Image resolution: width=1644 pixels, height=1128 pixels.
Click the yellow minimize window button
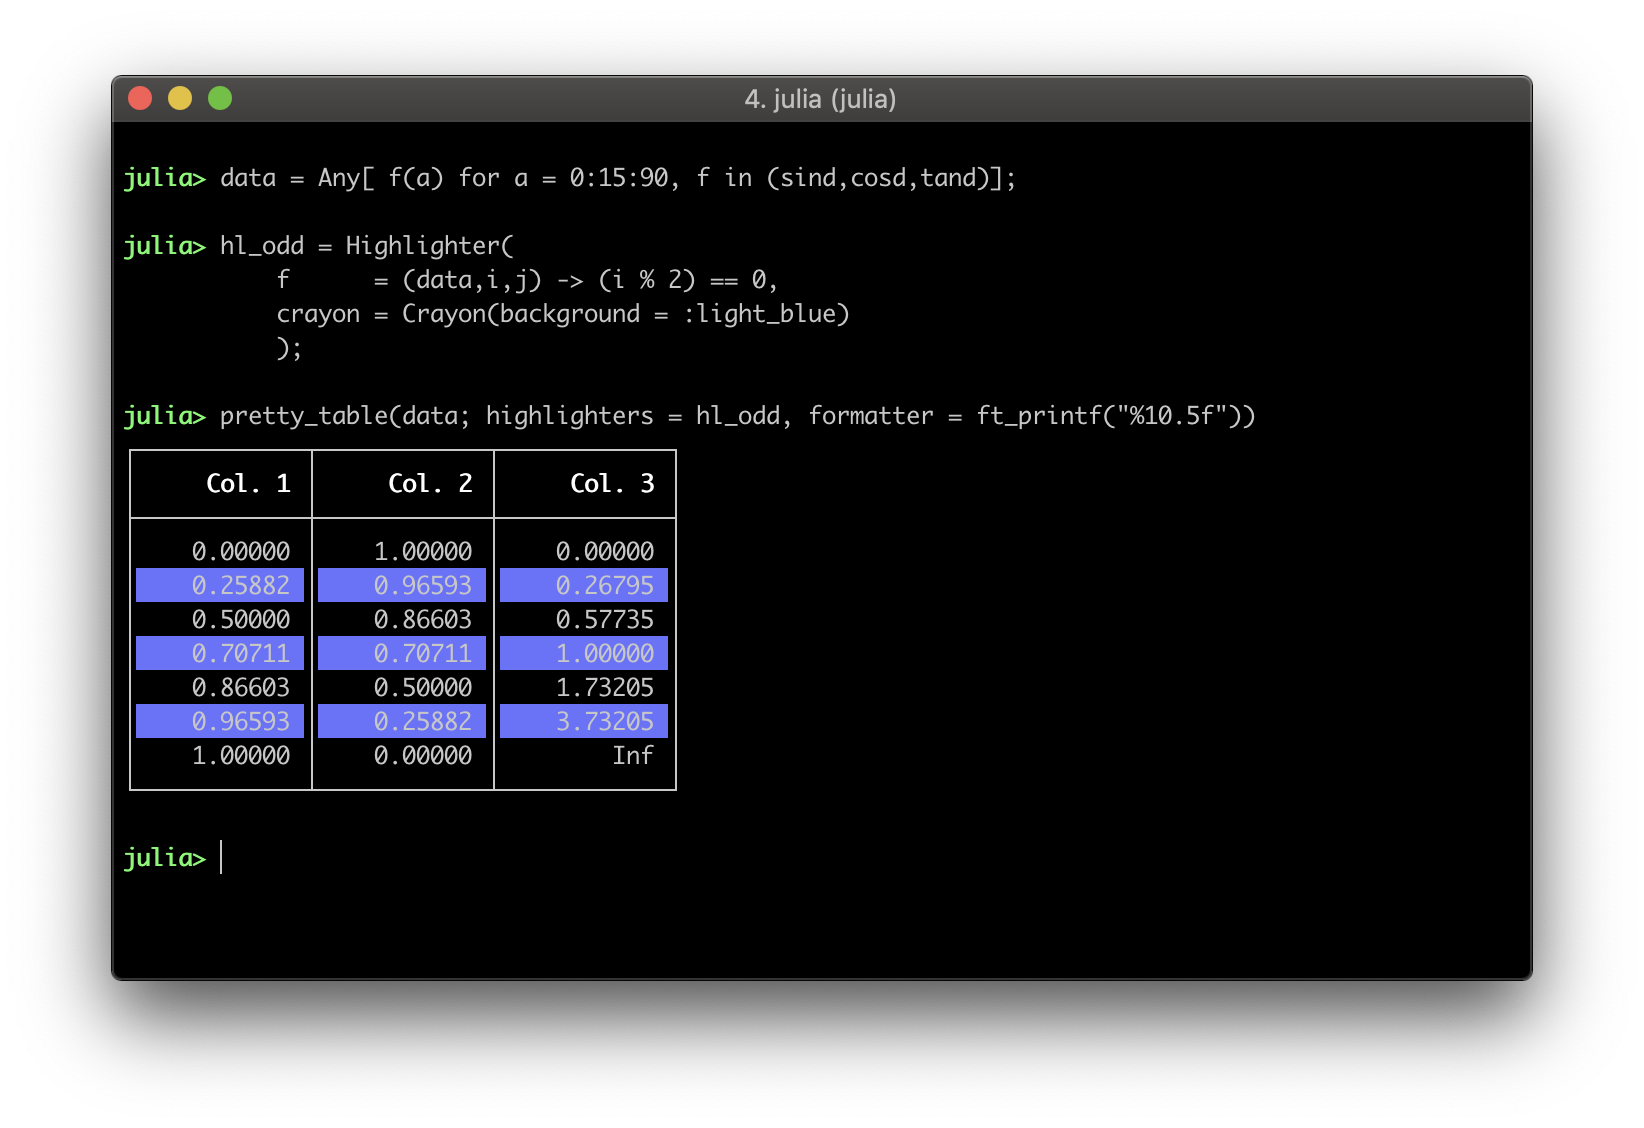click(180, 98)
